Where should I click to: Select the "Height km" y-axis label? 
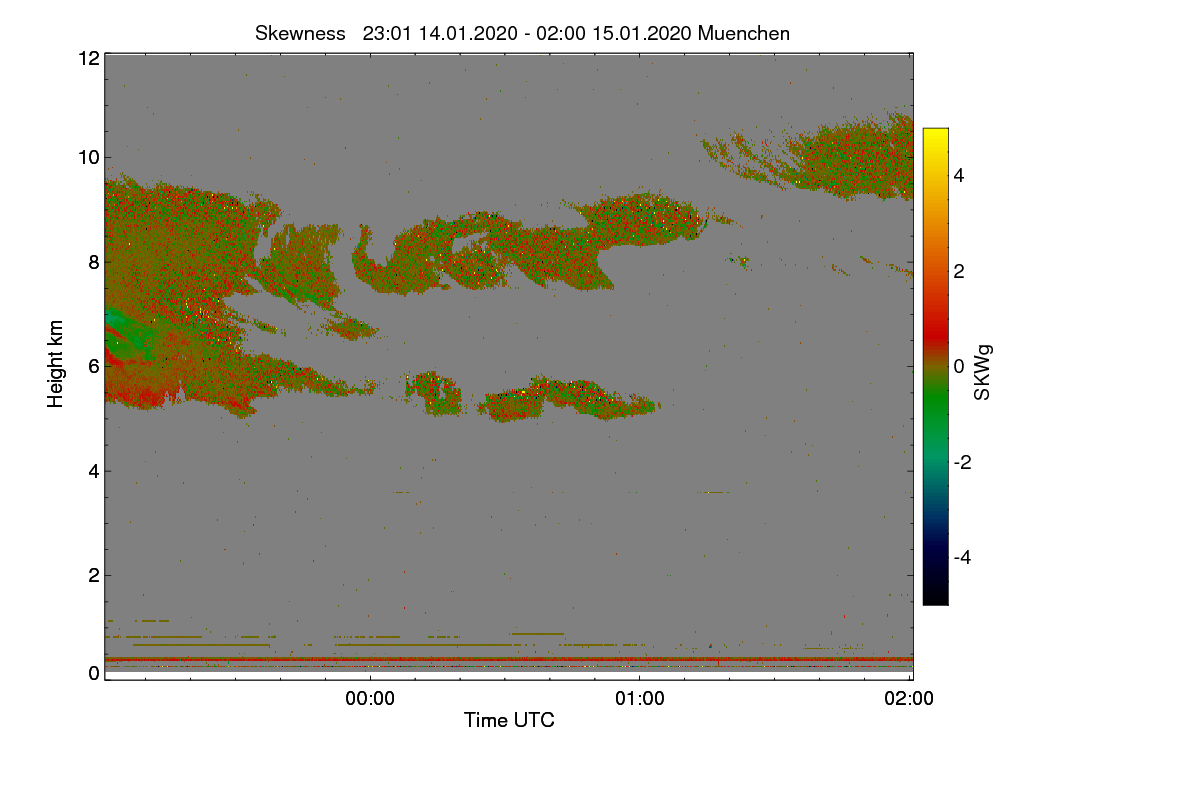tap(56, 363)
